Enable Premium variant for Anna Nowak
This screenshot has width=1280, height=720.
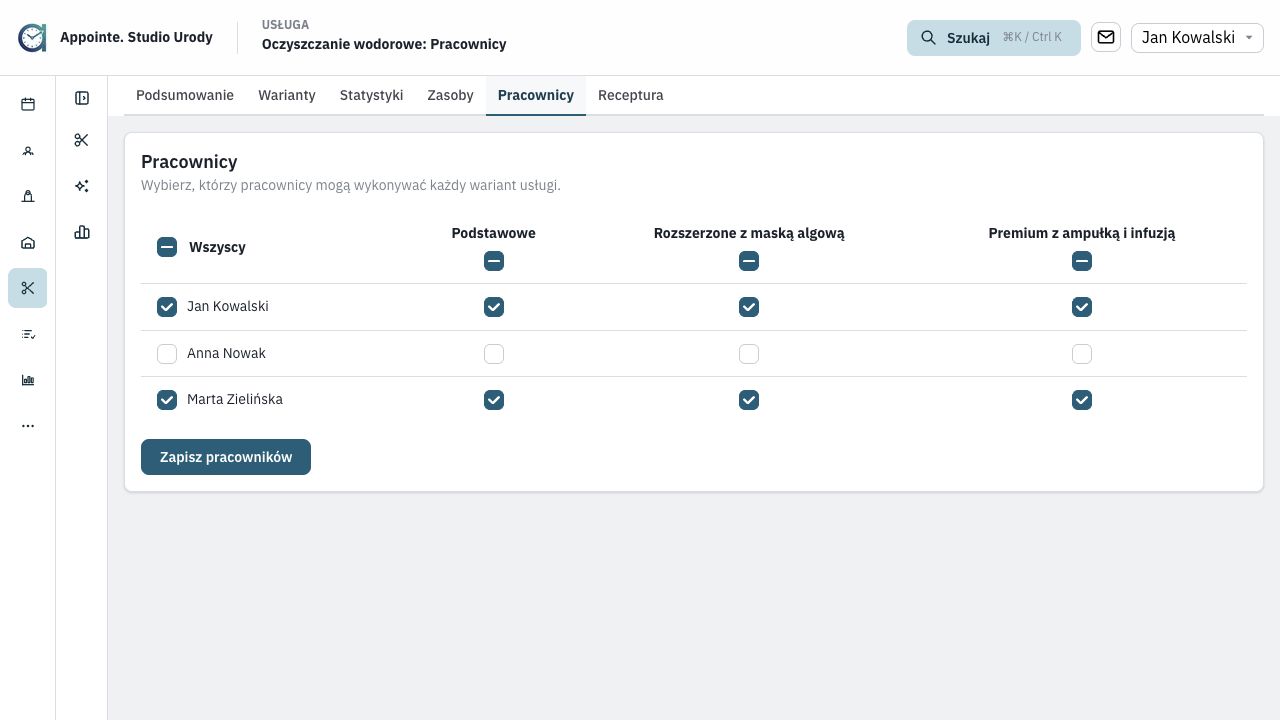[1082, 354]
